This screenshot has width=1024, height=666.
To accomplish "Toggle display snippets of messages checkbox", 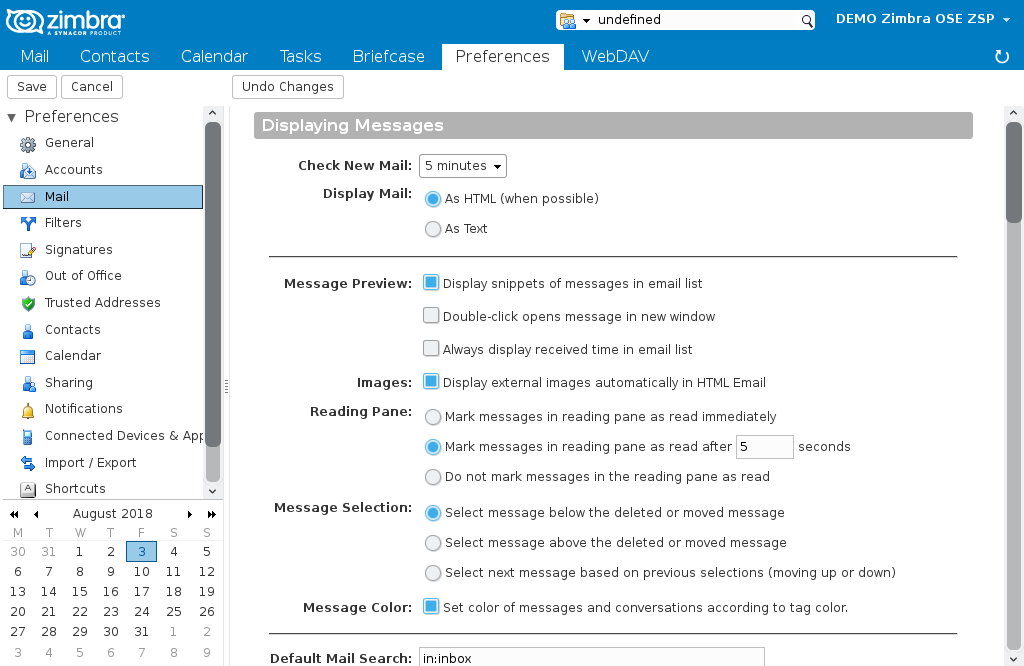I will 431,283.
